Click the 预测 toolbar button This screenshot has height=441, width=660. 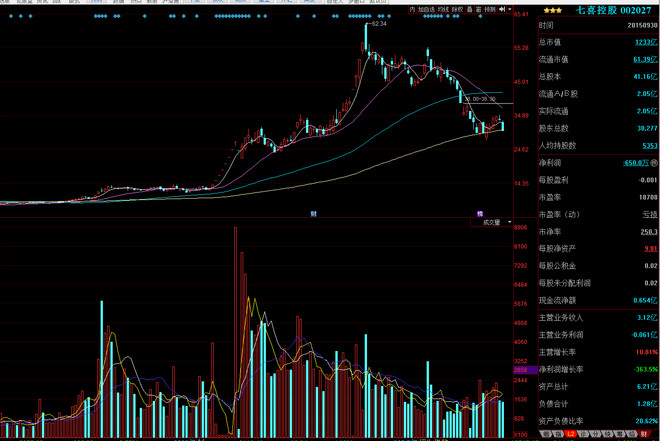click(490, 9)
